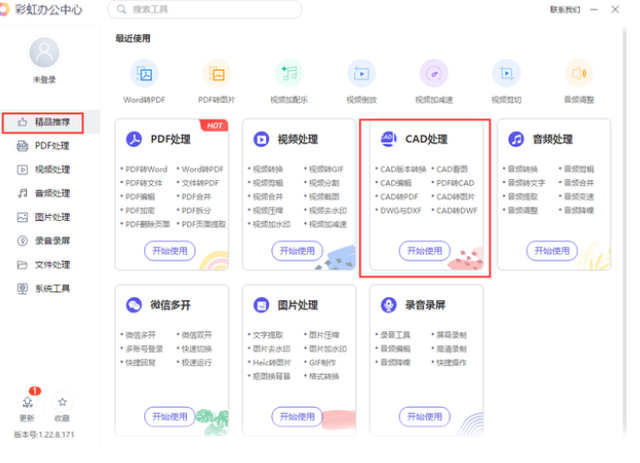Open the 音频调整 recent tool icon
The image size is (640, 463).
tap(579, 74)
